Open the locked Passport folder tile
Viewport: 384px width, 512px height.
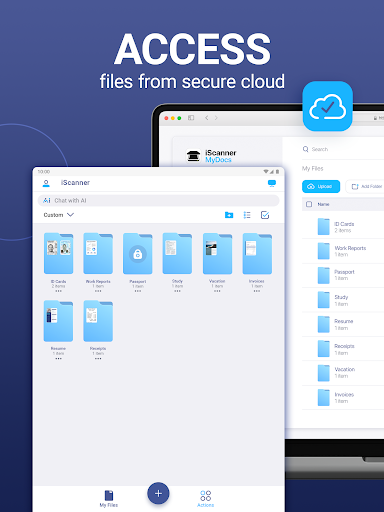click(x=138, y=253)
